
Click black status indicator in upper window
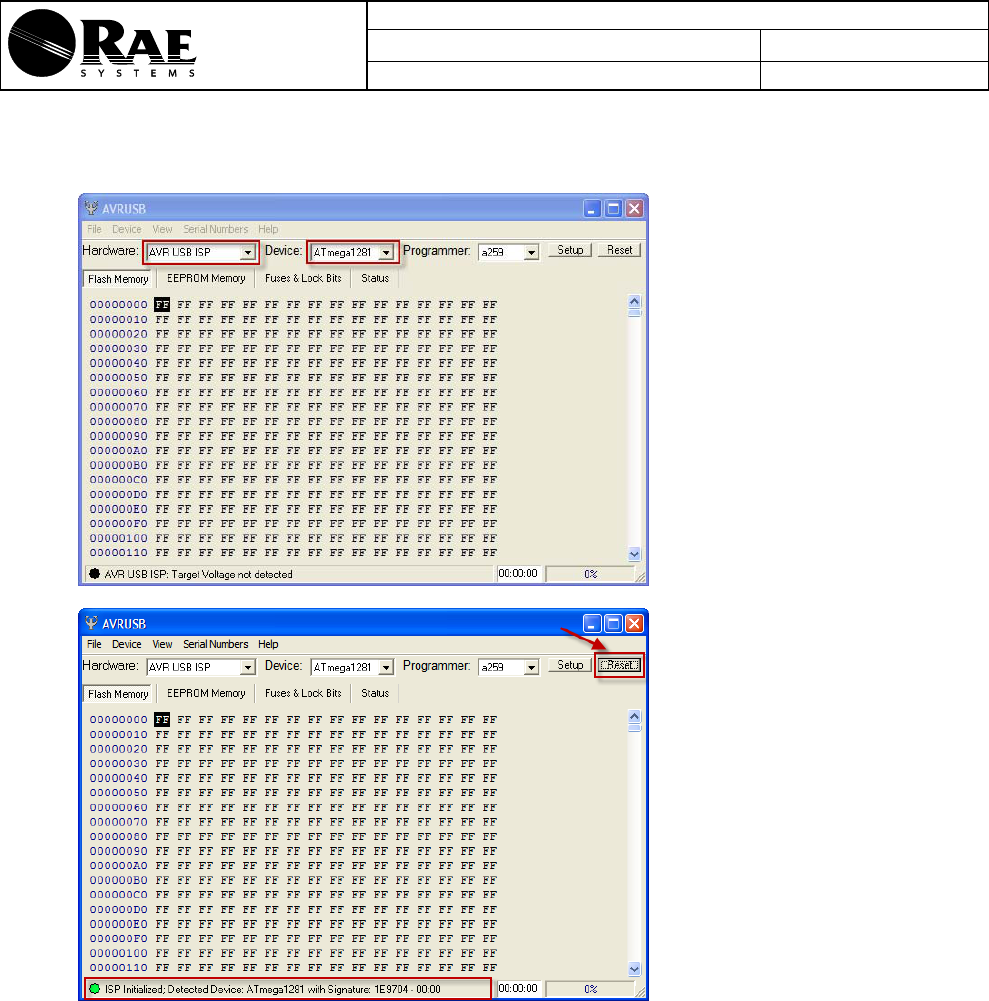pos(94,573)
